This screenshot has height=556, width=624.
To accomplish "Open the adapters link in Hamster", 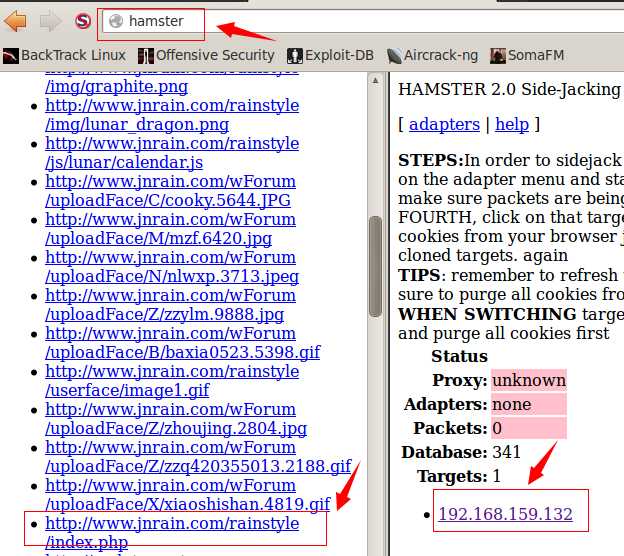I will click(444, 125).
